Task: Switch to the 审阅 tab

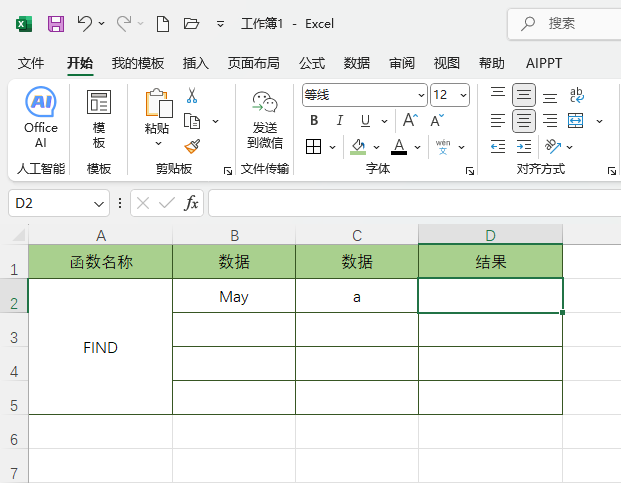Action: click(x=402, y=63)
